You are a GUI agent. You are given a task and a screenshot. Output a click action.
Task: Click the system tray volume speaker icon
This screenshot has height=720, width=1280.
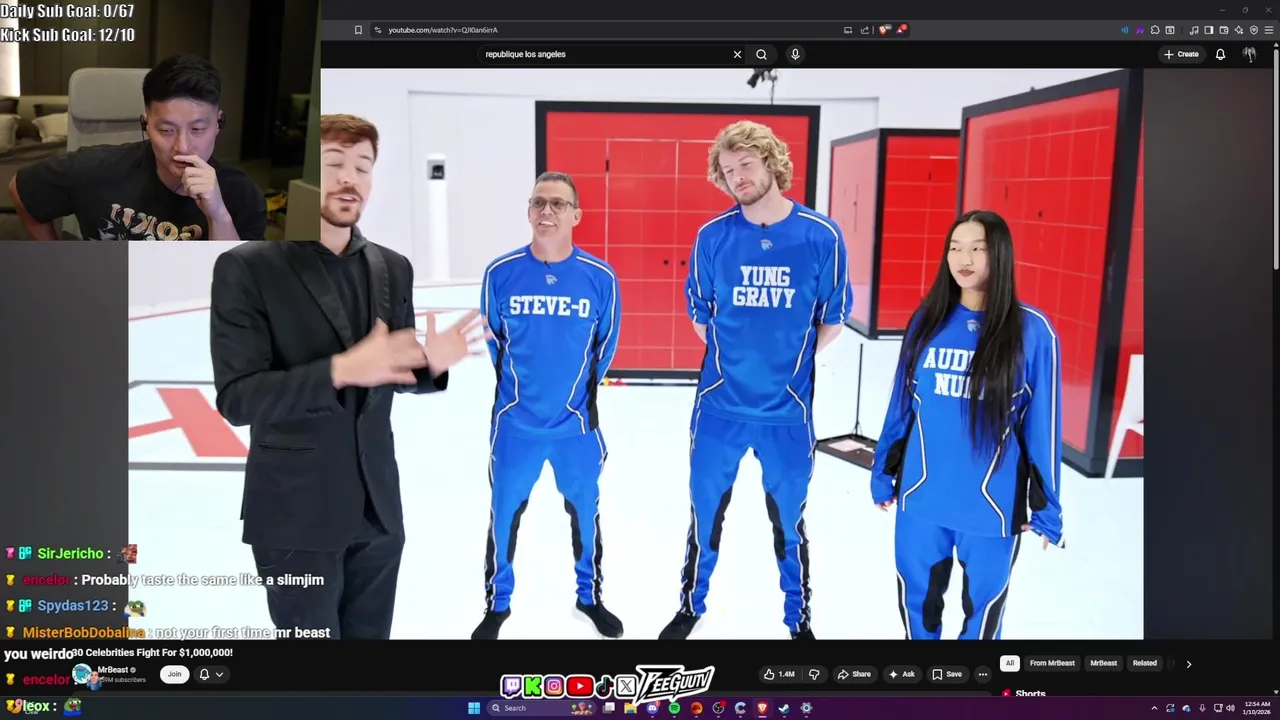[x=1231, y=708]
